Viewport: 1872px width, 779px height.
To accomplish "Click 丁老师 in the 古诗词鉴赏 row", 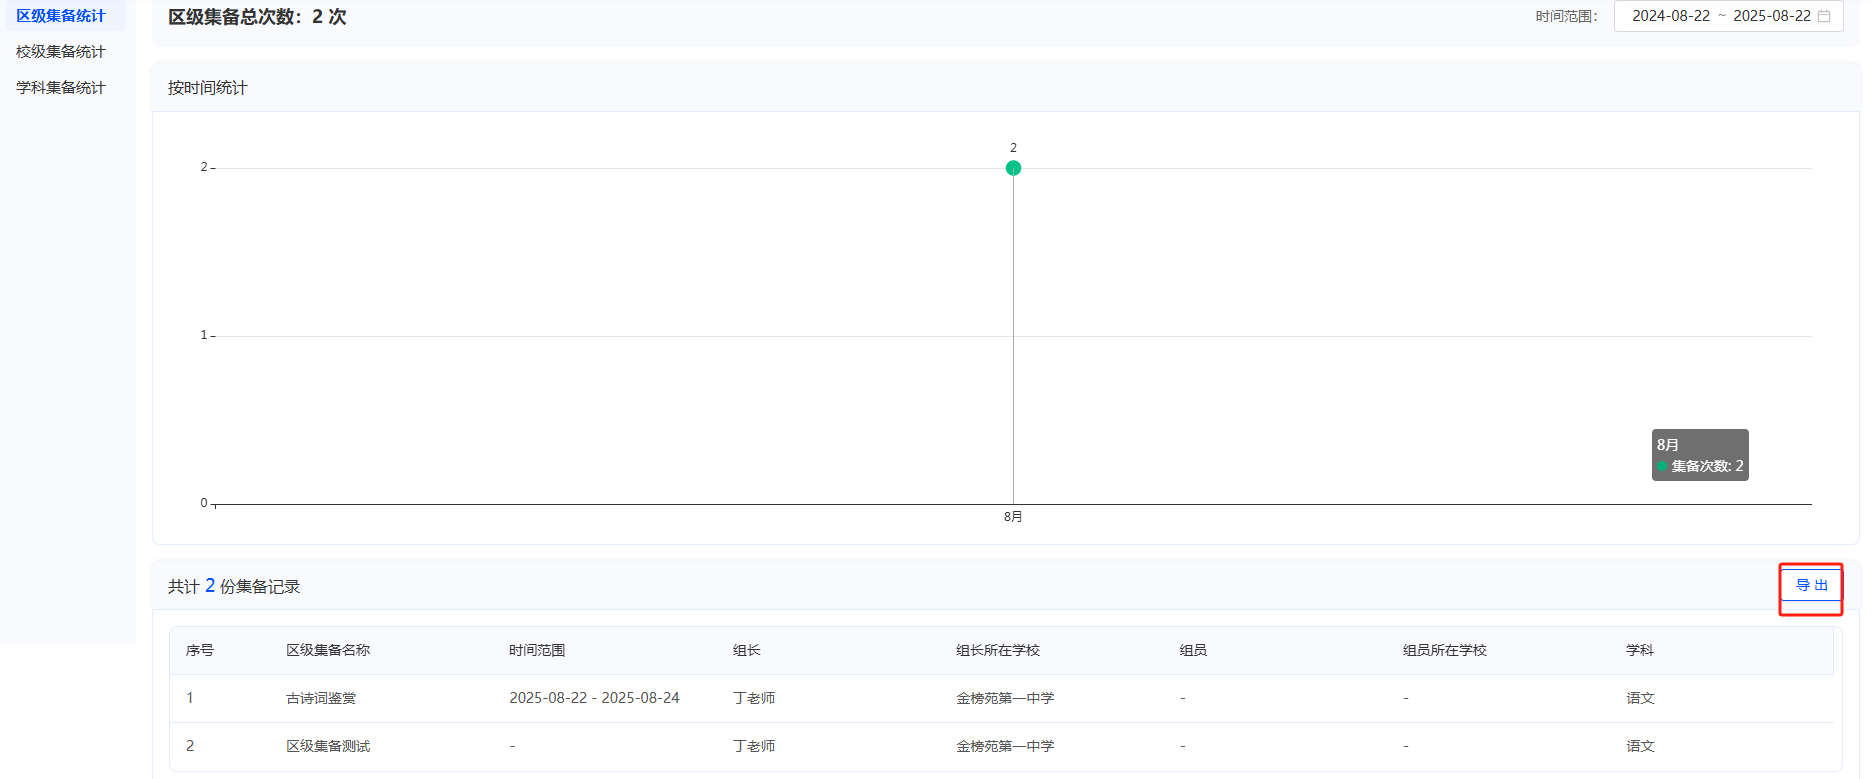I will [754, 698].
